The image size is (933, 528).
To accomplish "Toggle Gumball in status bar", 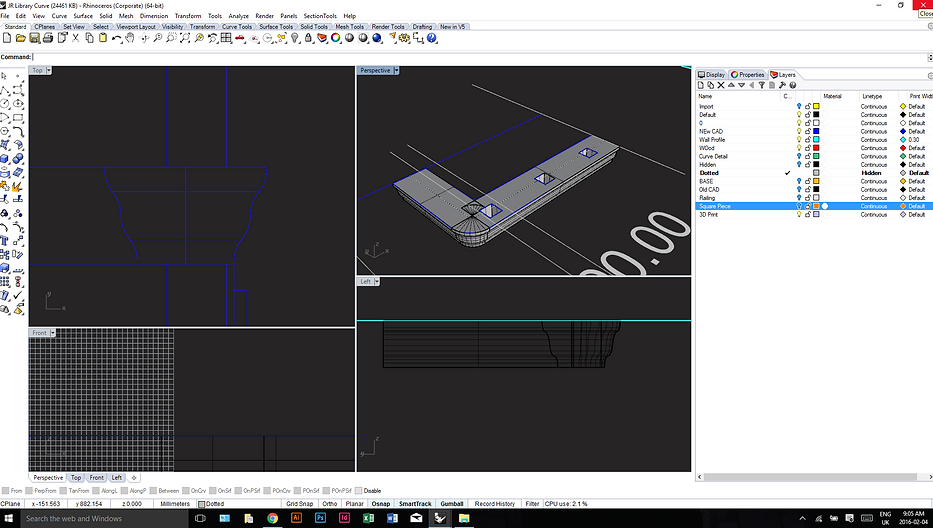I will click(x=452, y=504).
